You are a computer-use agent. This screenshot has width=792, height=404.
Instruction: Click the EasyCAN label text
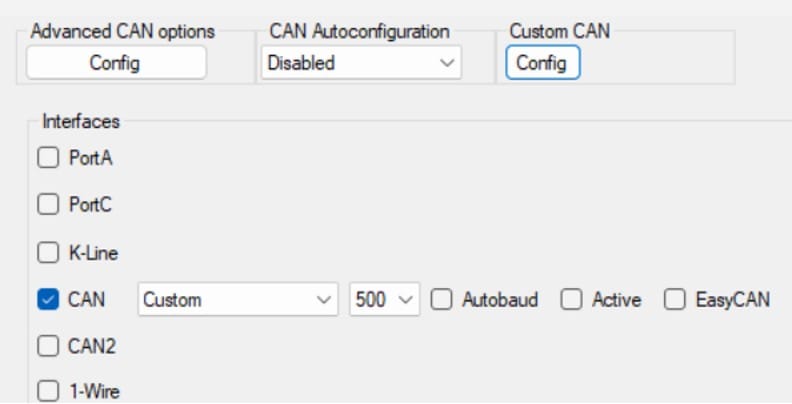[x=733, y=300]
